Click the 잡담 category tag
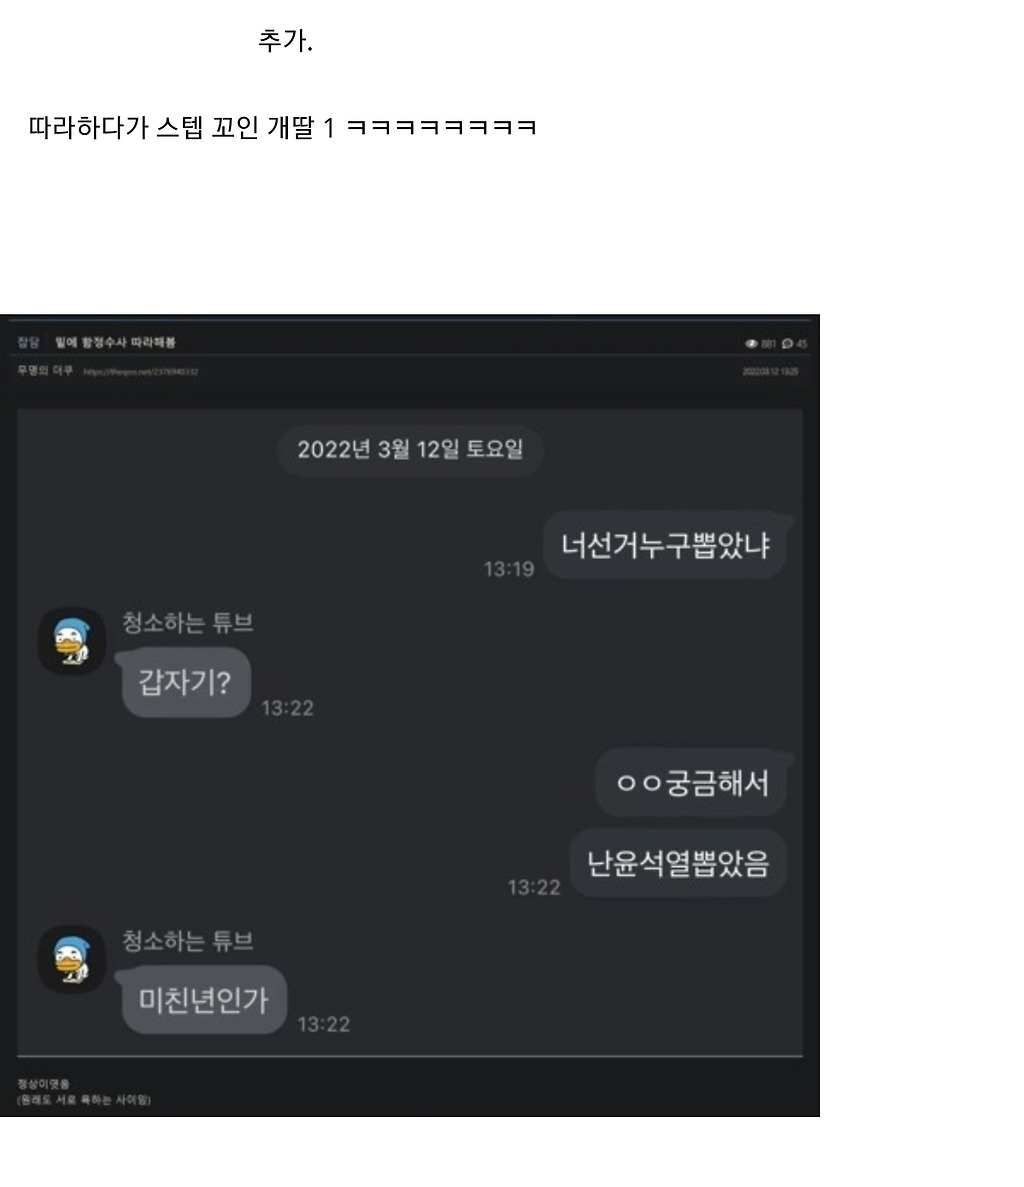 pyautogui.click(x=28, y=342)
